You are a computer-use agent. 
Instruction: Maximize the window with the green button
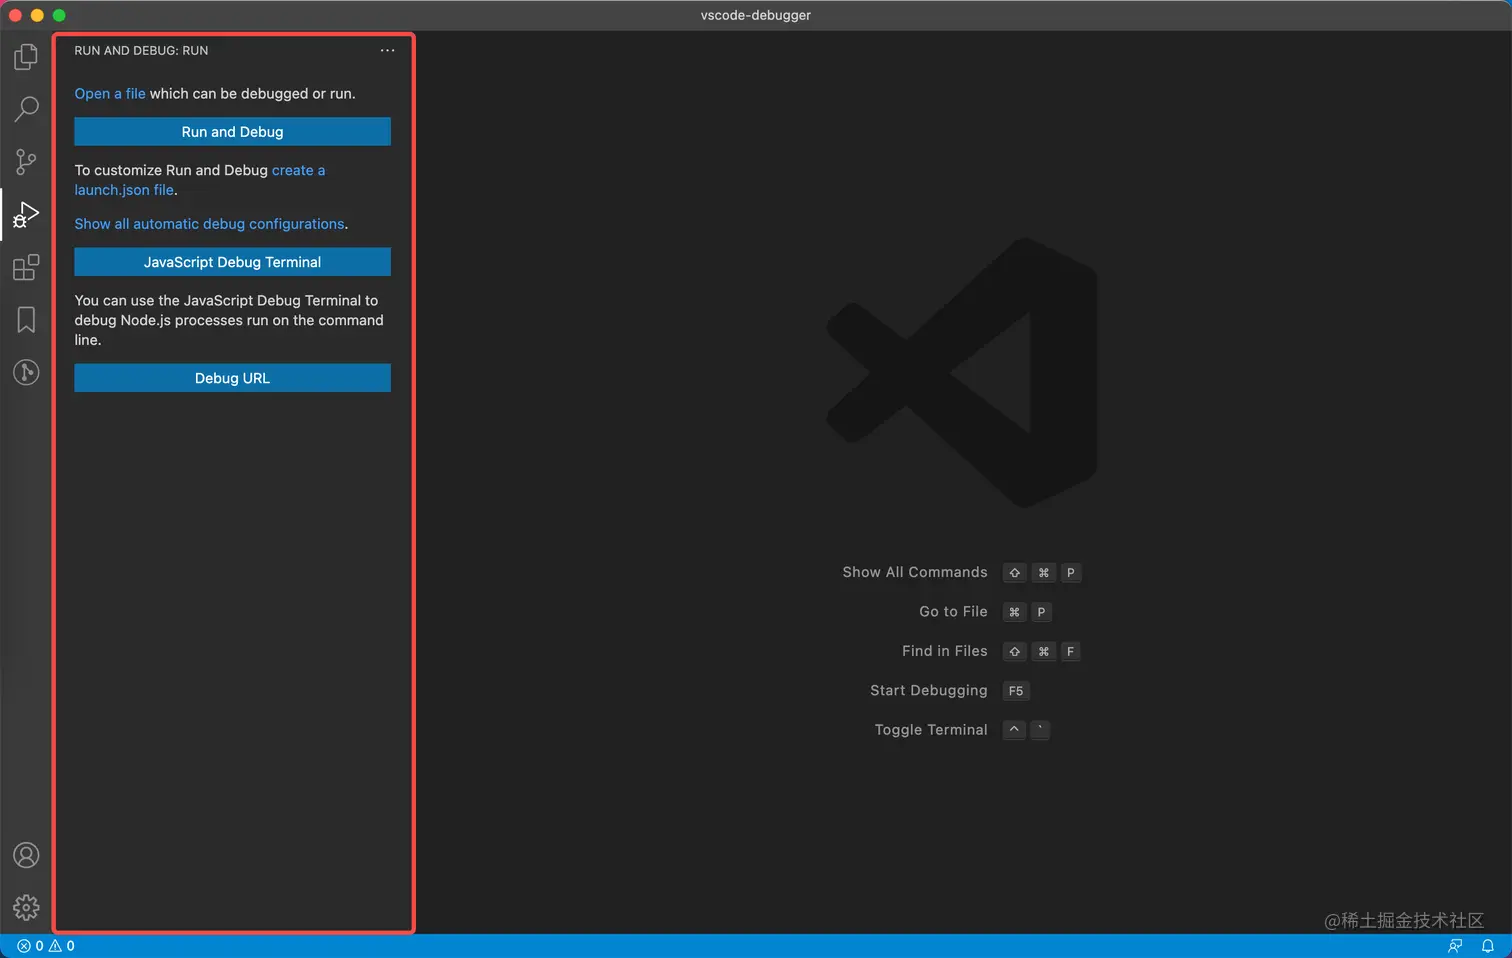tap(59, 15)
